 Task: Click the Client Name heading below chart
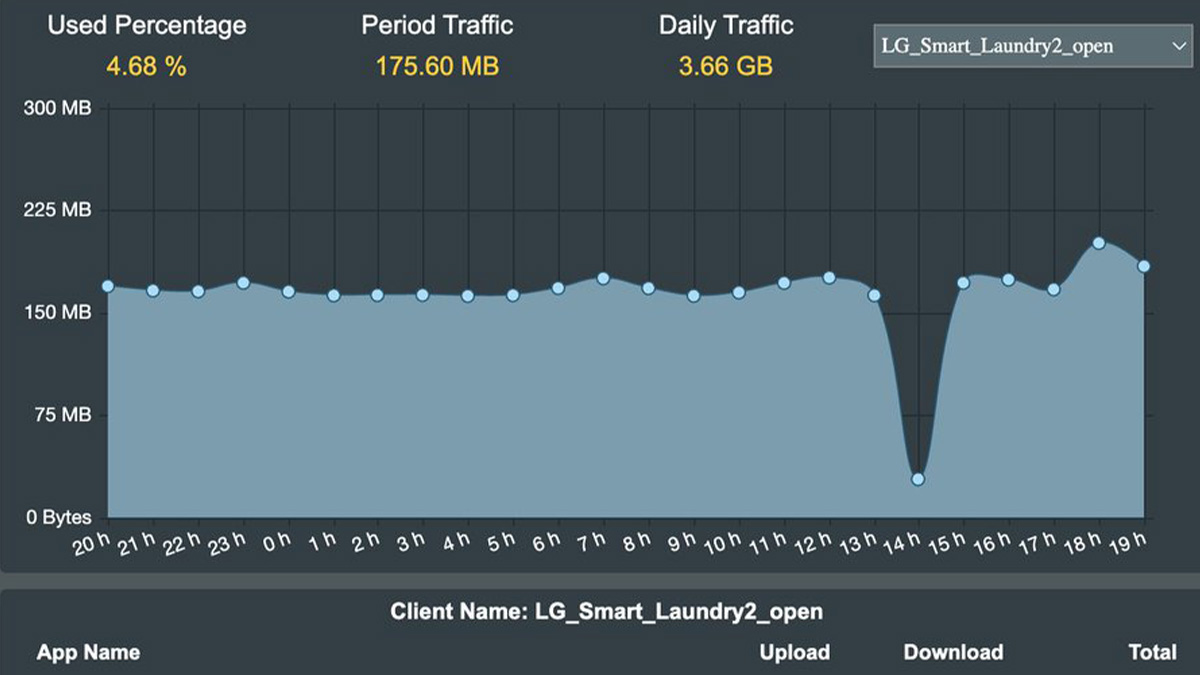[x=607, y=610]
